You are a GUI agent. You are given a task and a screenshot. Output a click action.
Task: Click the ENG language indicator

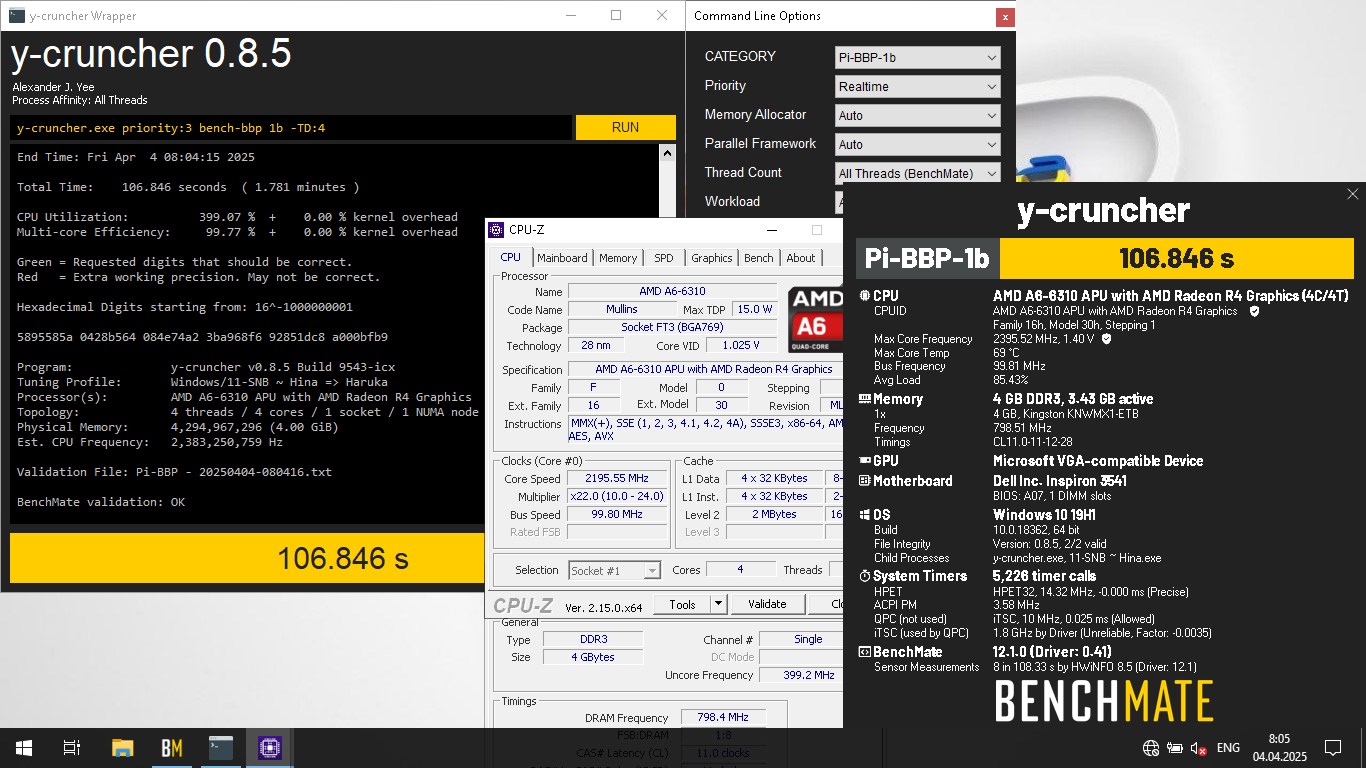click(x=1228, y=748)
